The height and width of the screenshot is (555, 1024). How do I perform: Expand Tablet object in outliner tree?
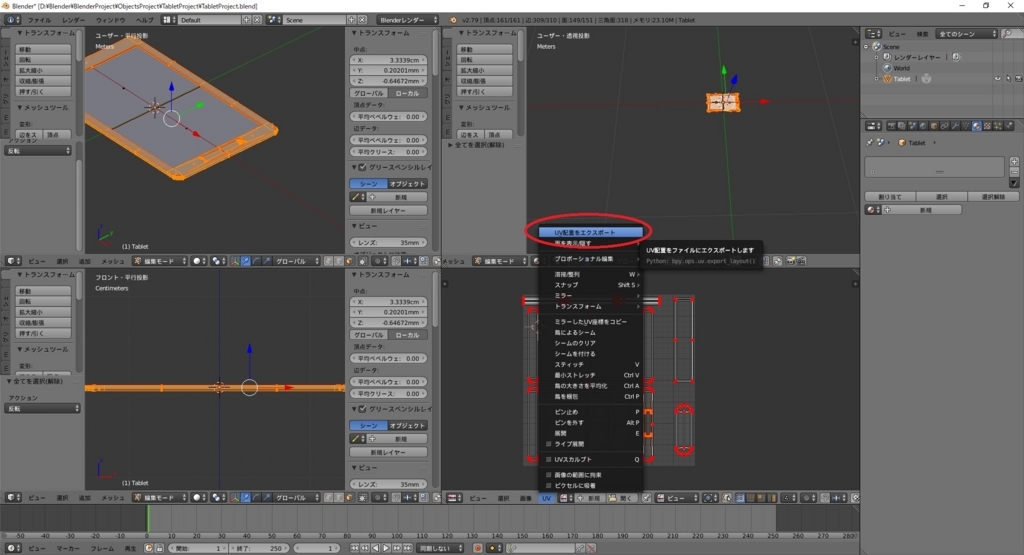(x=877, y=79)
